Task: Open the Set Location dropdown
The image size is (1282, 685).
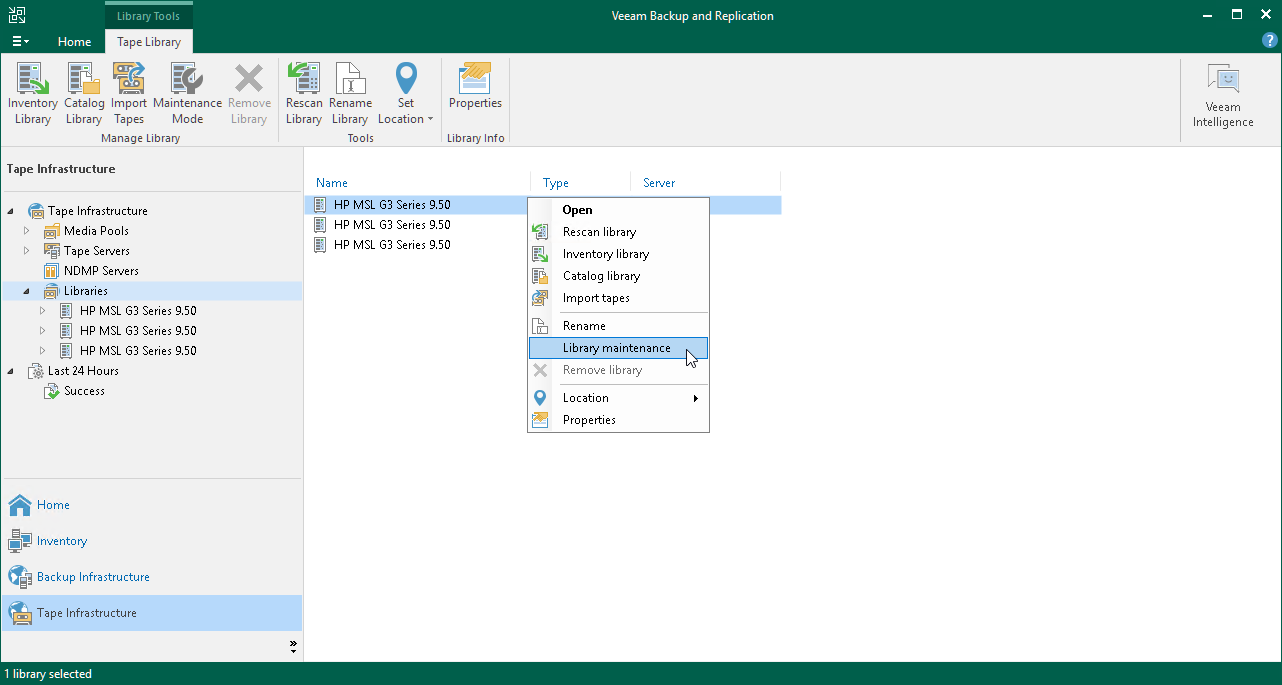Action: [406, 90]
